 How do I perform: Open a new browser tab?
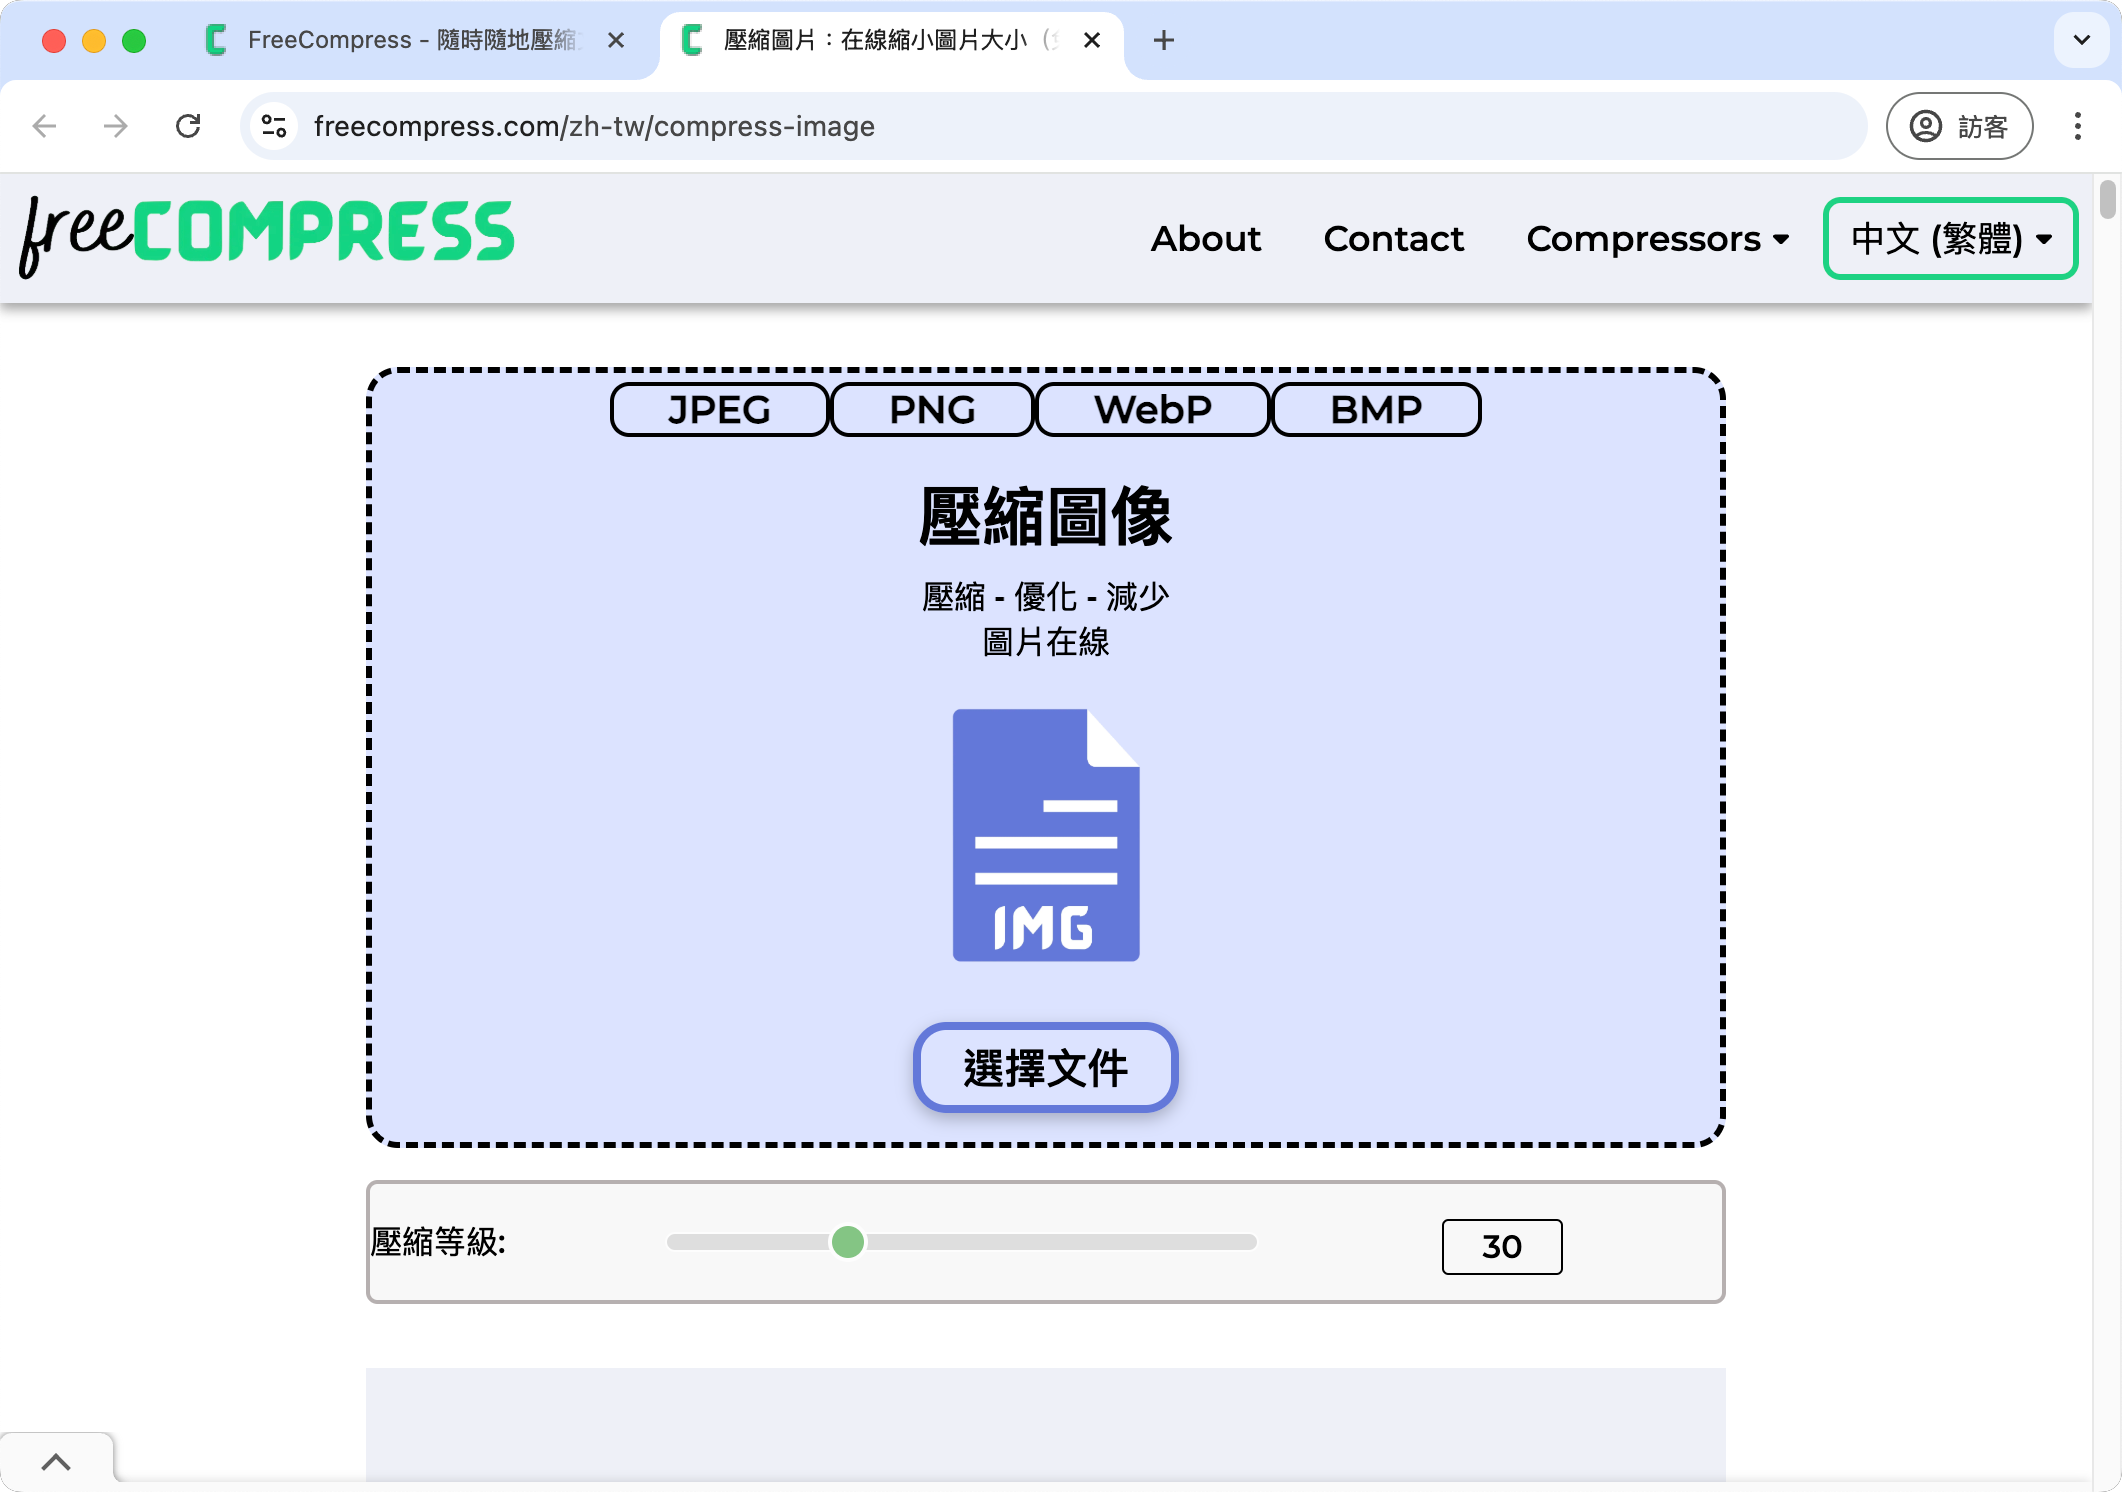pos(1163,40)
